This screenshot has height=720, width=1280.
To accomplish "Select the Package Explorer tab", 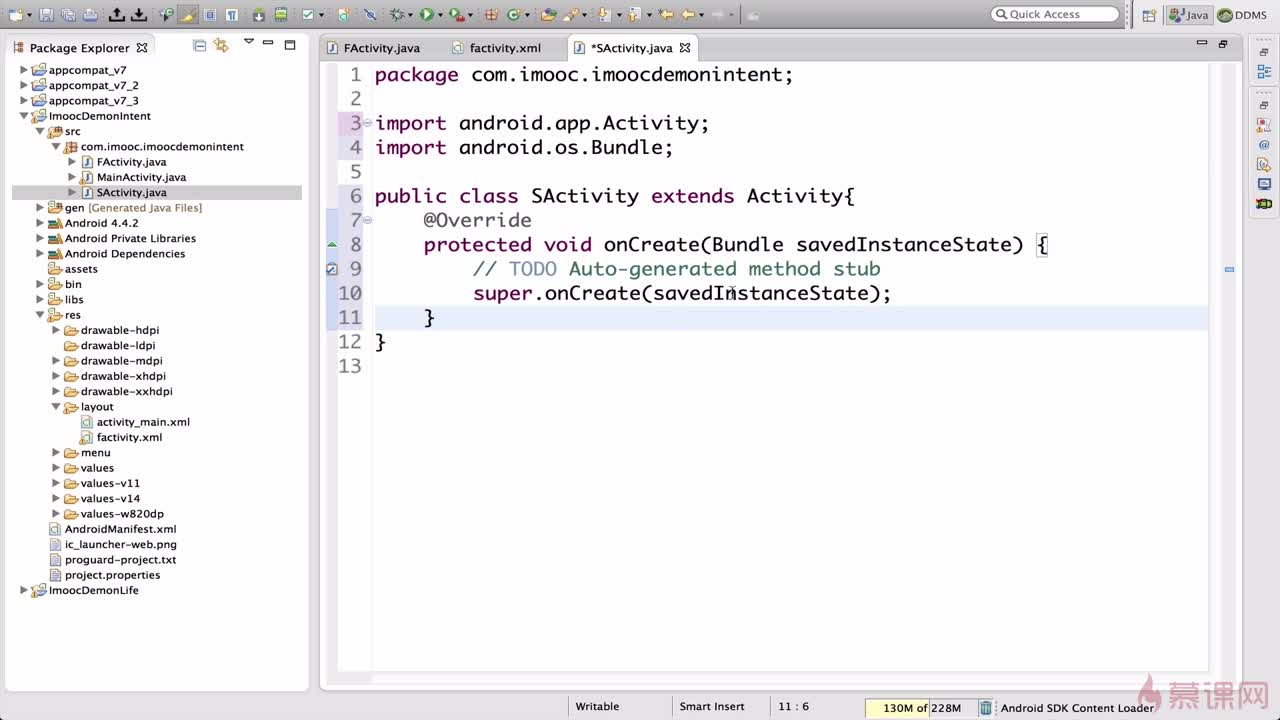I will click(x=79, y=47).
